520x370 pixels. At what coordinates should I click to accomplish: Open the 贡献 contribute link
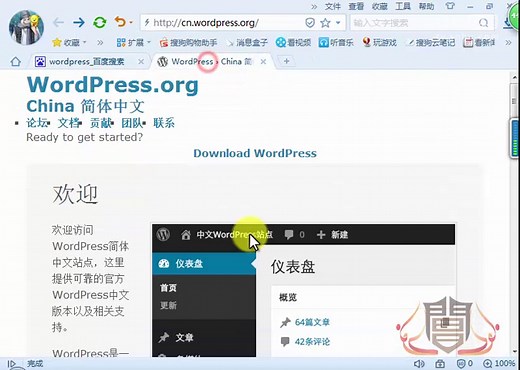click(x=100, y=123)
